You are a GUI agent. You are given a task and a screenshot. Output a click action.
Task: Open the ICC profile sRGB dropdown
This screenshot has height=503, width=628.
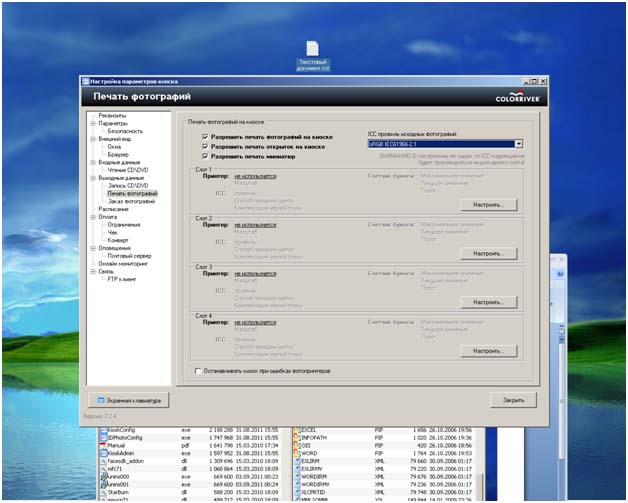pos(518,144)
